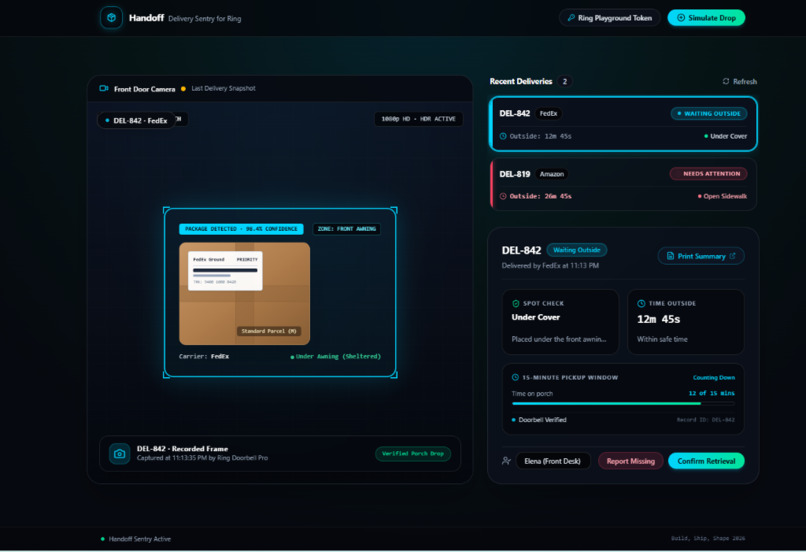Viewport: 806px width, 552px height.
Task: Click the Print Summary button
Action: pos(701,256)
